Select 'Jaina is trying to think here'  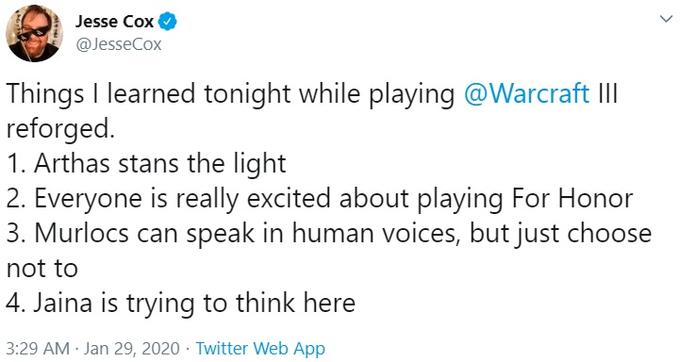(194, 303)
